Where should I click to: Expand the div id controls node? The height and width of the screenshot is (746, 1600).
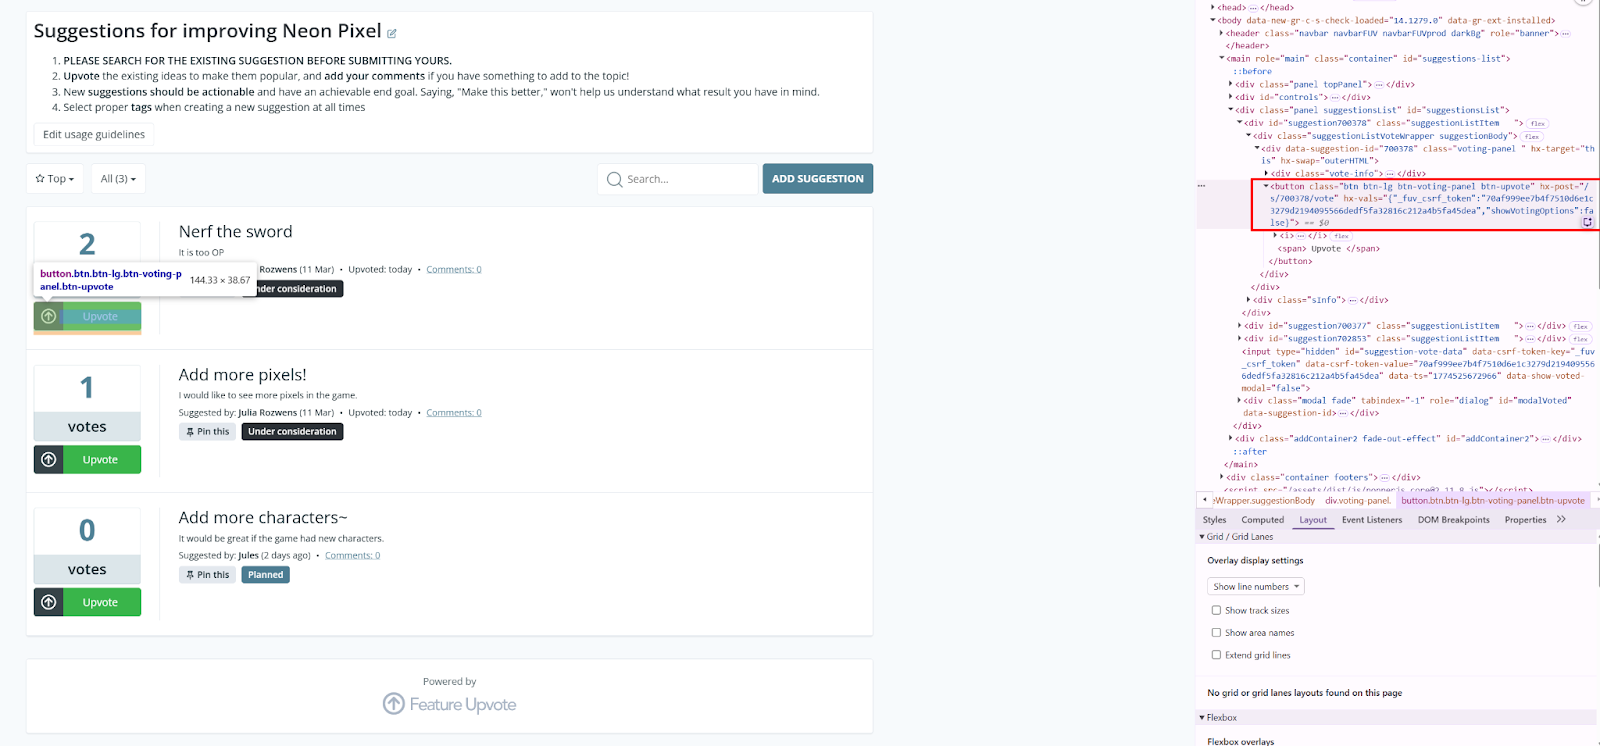(x=1231, y=97)
